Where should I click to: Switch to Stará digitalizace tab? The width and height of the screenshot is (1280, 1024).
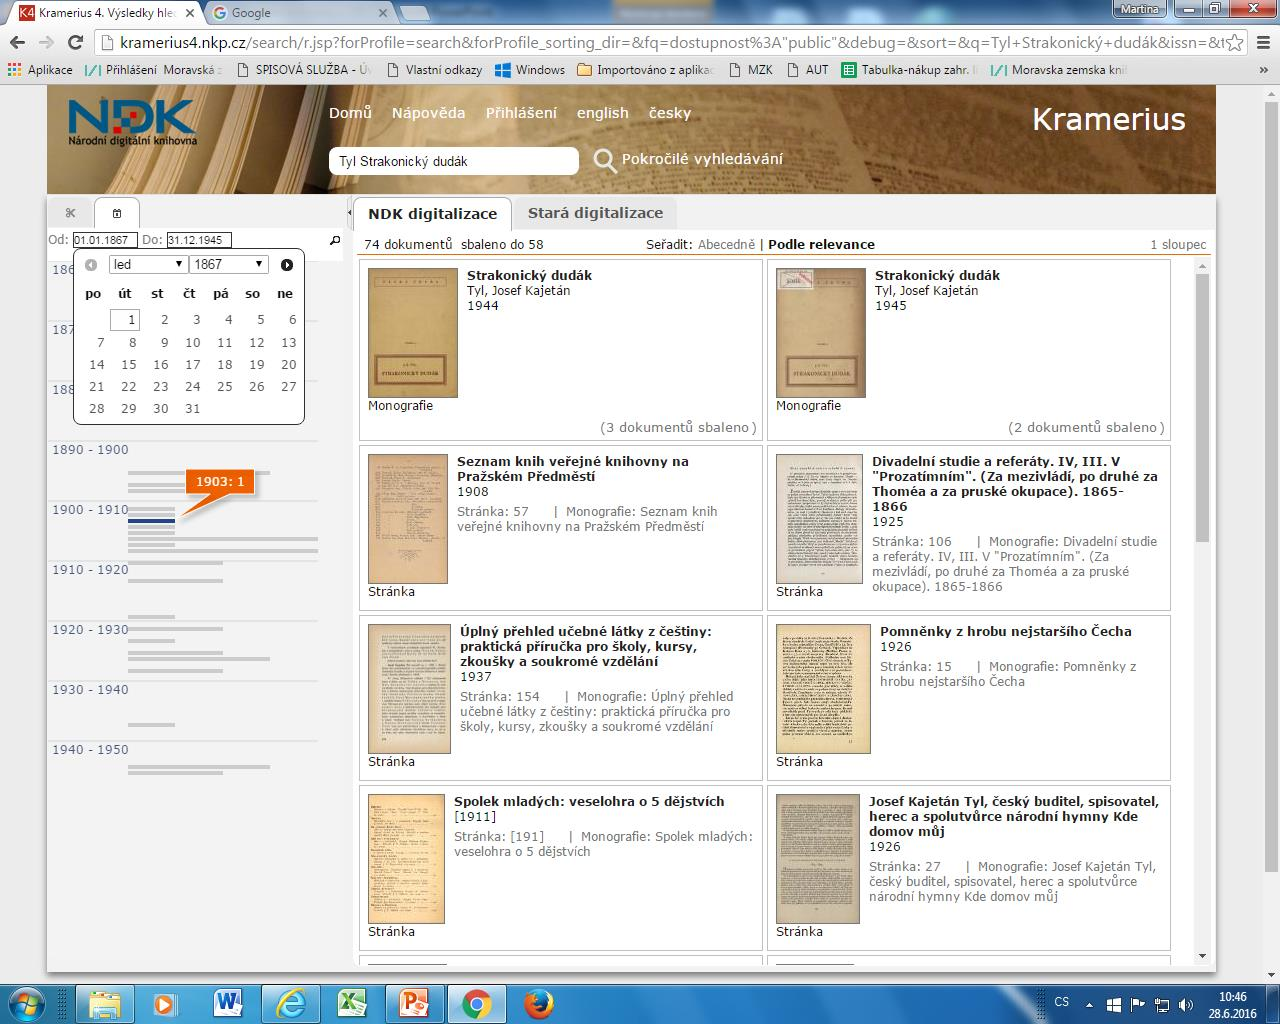tap(595, 212)
